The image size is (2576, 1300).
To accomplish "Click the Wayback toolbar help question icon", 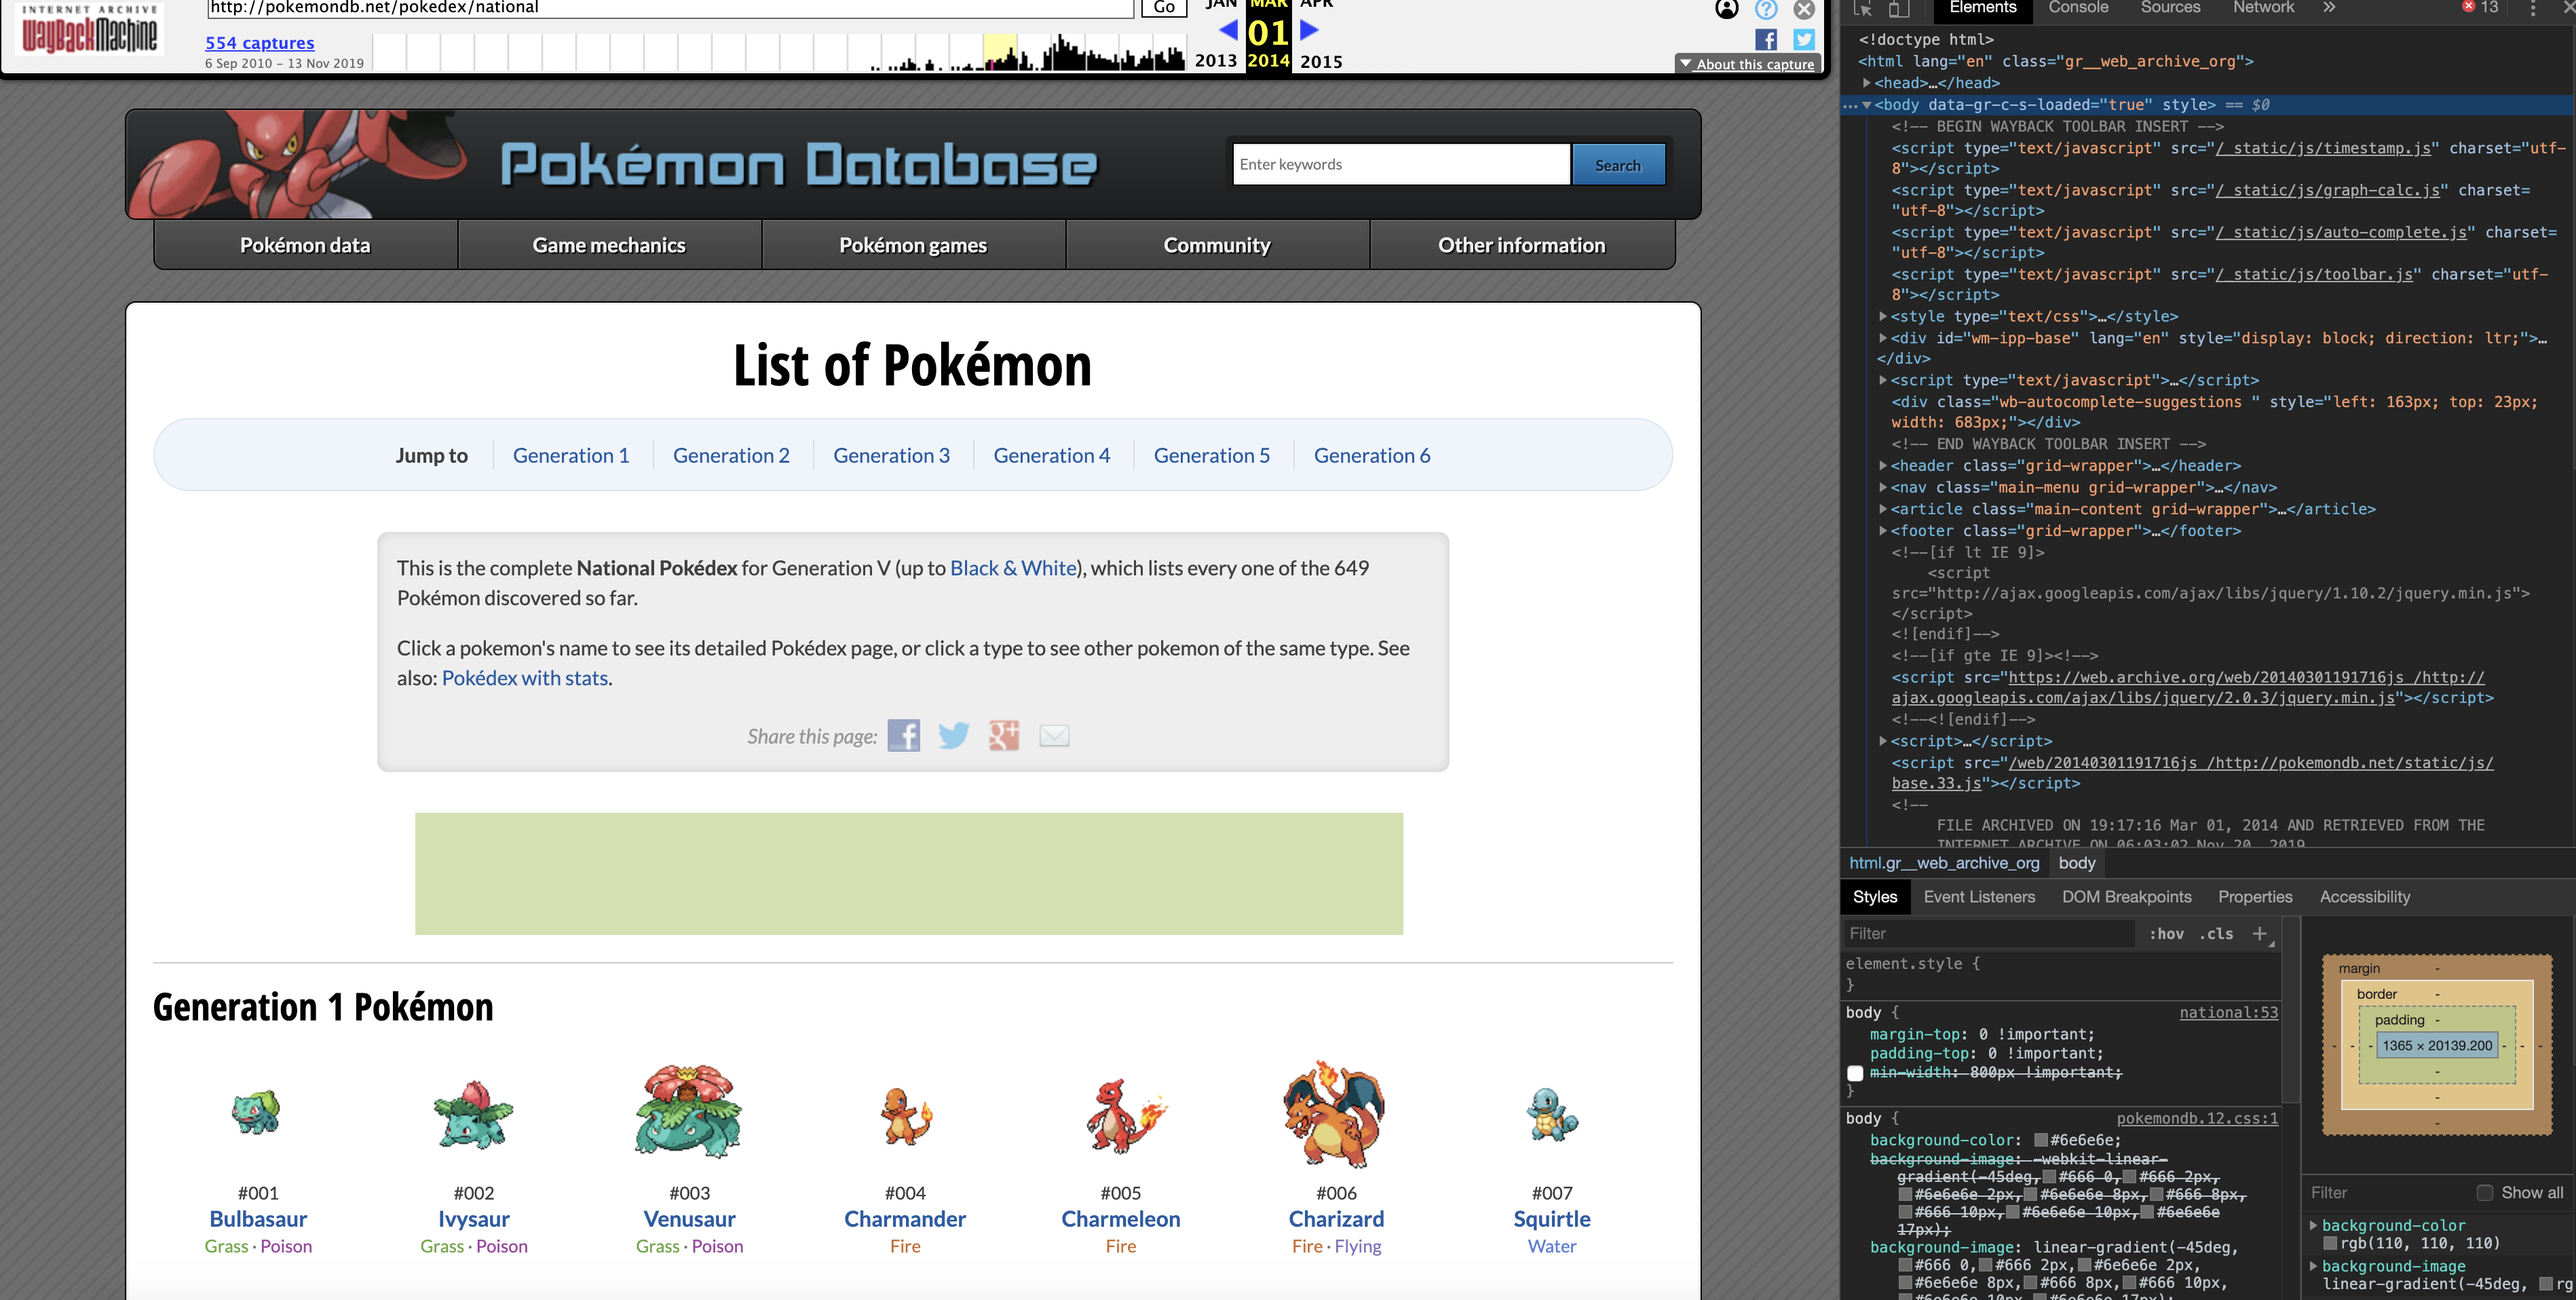I will [x=1766, y=10].
